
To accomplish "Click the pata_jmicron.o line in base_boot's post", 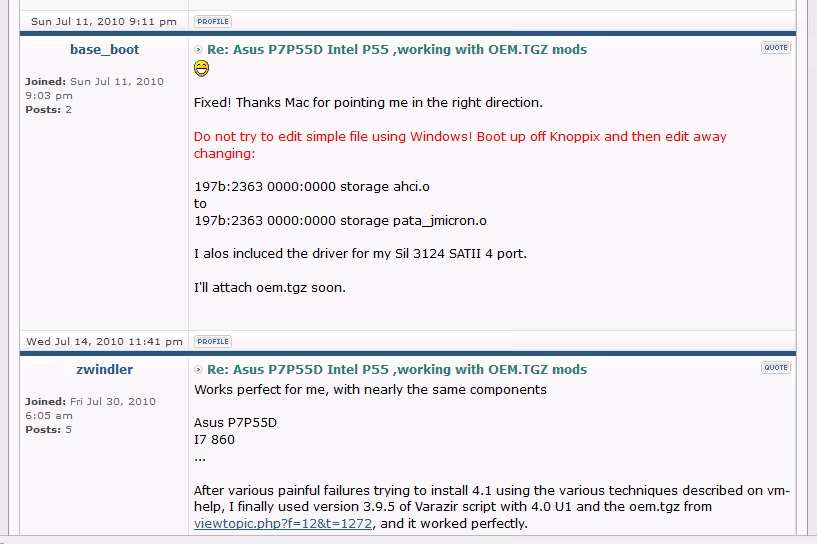I will pyautogui.click(x=340, y=220).
